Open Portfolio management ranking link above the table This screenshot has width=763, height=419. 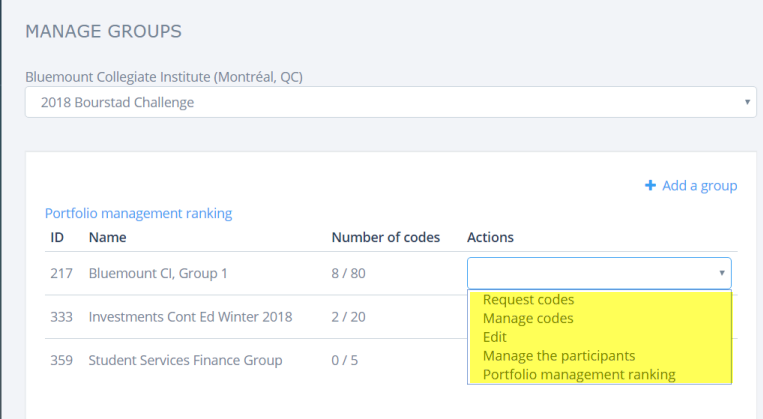pos(138,213)
